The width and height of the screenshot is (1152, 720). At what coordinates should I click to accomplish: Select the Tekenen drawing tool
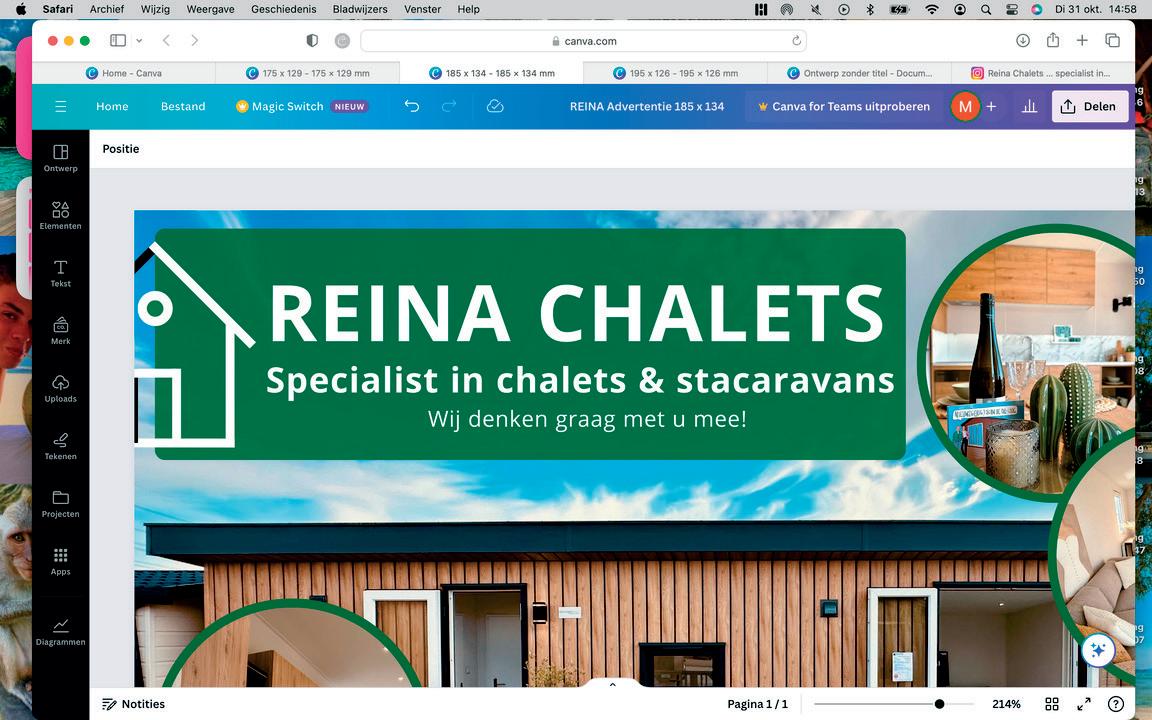(x=60, y=446)
